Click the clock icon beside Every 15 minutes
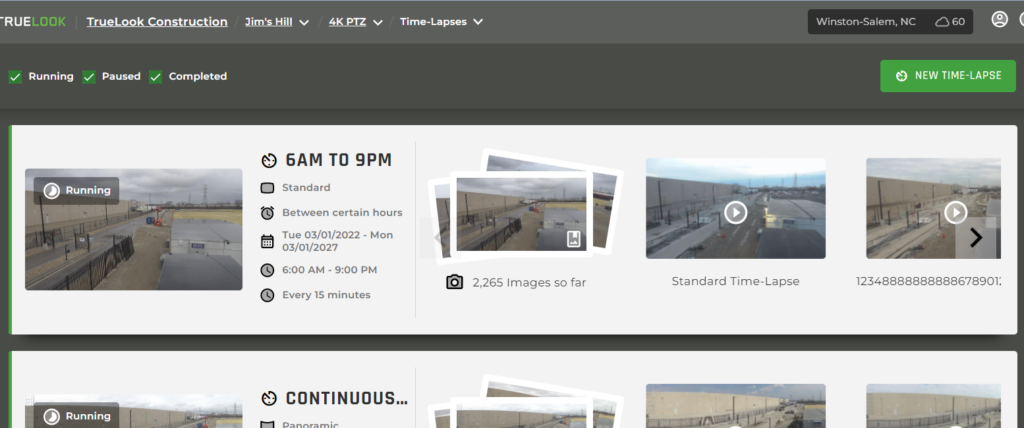The height and width of the screenshot is (428, 1024). [267, 295]
